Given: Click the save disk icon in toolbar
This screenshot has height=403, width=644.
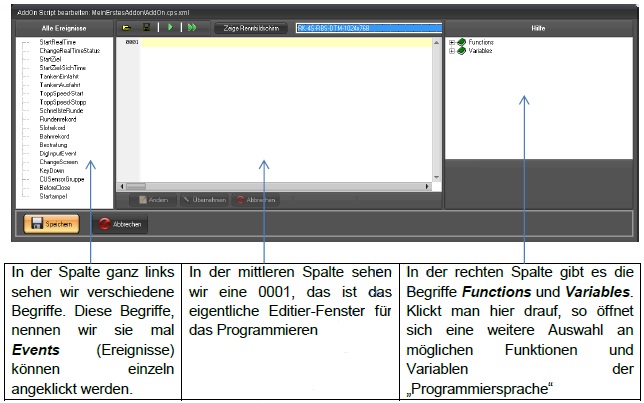Looking at the screenshot, I should (146, 28).
